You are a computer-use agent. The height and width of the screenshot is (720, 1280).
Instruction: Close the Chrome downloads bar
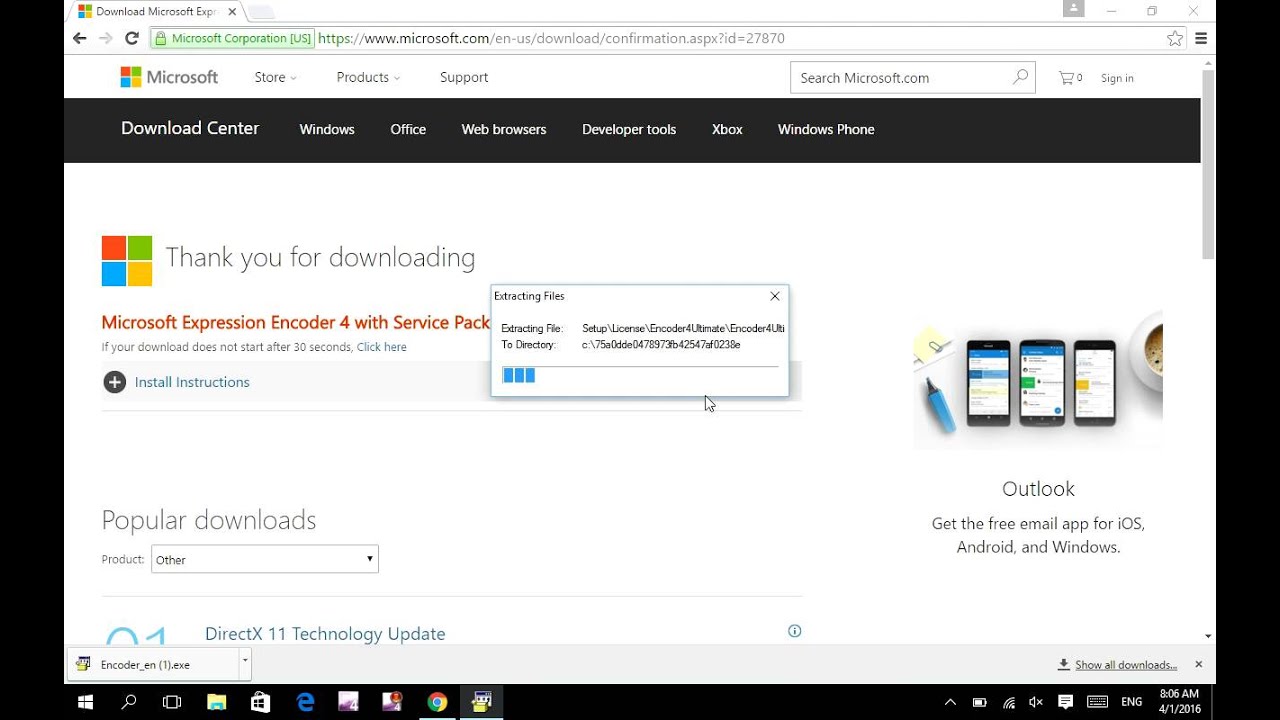1199,664
